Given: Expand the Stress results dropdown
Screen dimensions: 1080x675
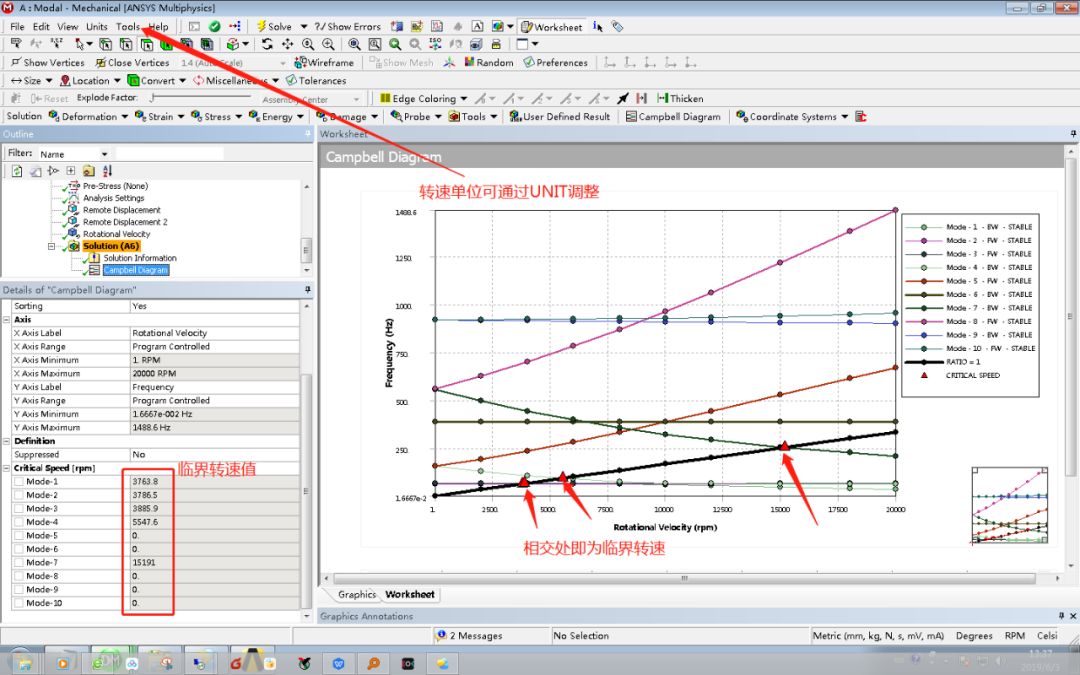Looking at the screenshot, I should (214, 116).
